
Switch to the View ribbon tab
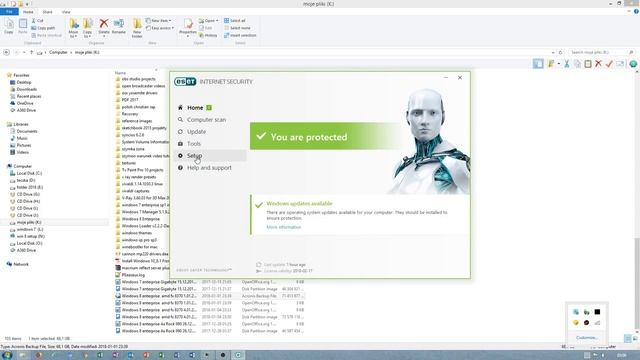pyautogui.click(x=66, y=12)
